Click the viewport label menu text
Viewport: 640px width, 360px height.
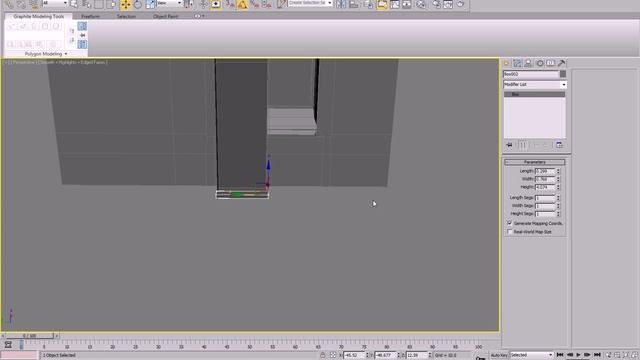pyautogui.click(x=55, y=62)
